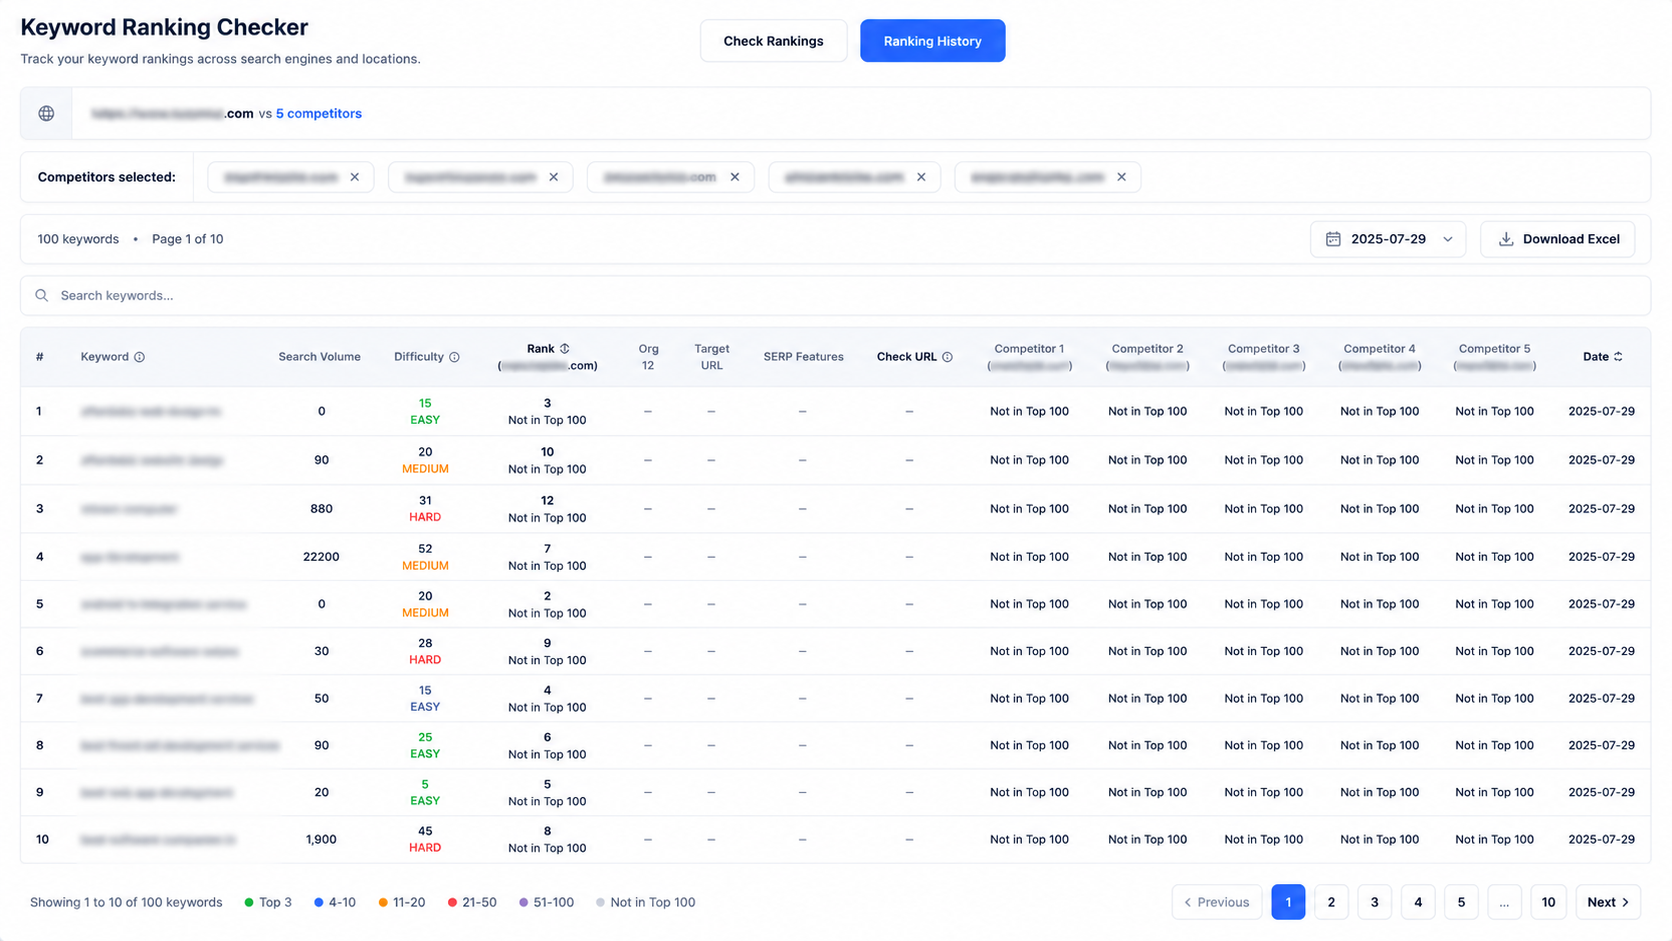Viewport: 1672px width, 941px height.
Task: Click the globe icon beside the domain
Action: 46,114
